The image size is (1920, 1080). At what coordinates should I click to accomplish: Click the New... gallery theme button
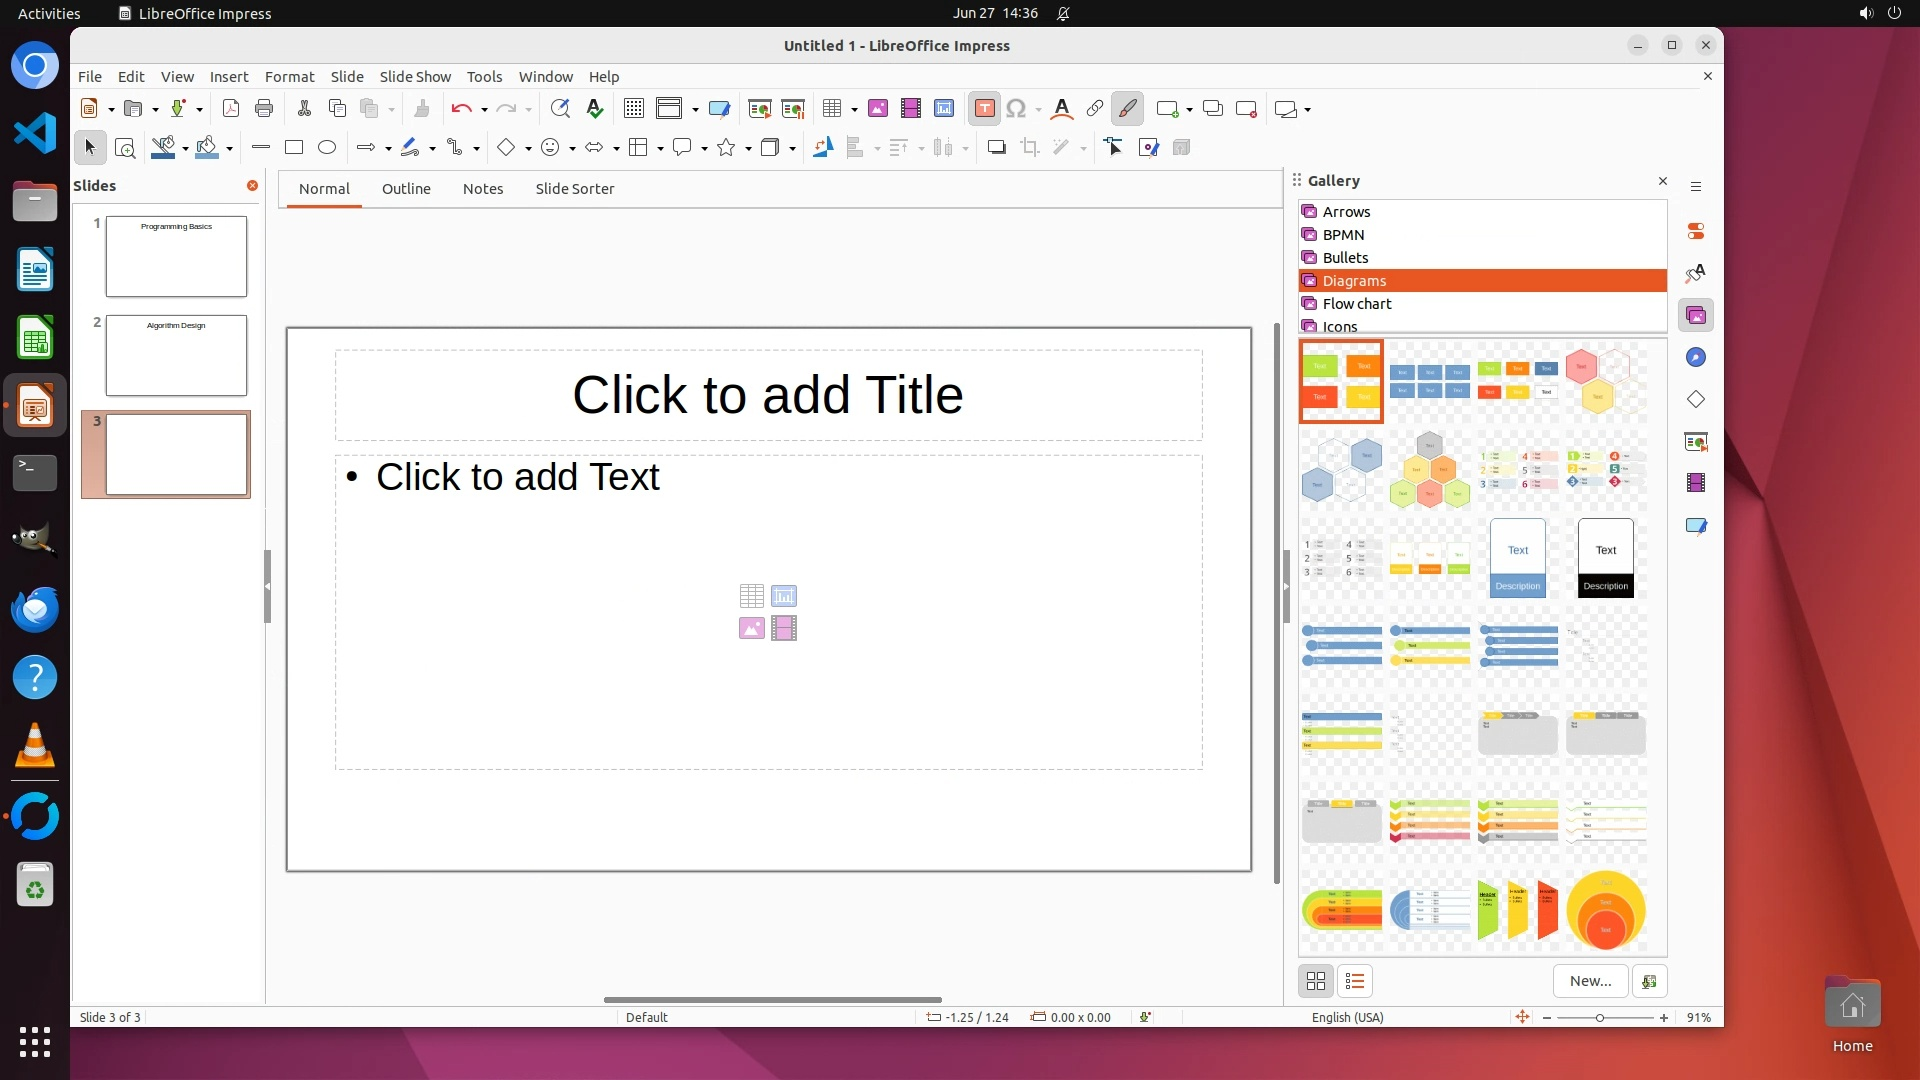1590,982
